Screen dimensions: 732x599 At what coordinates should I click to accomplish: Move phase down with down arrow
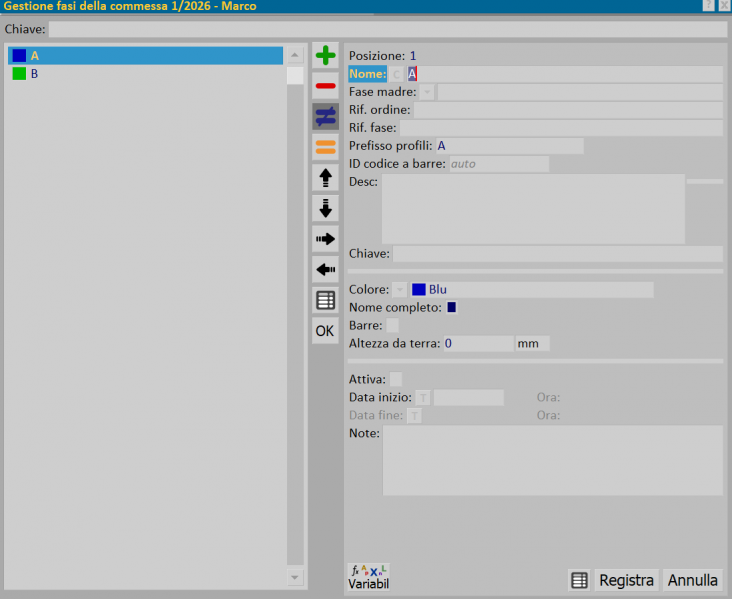coord(325,208)
